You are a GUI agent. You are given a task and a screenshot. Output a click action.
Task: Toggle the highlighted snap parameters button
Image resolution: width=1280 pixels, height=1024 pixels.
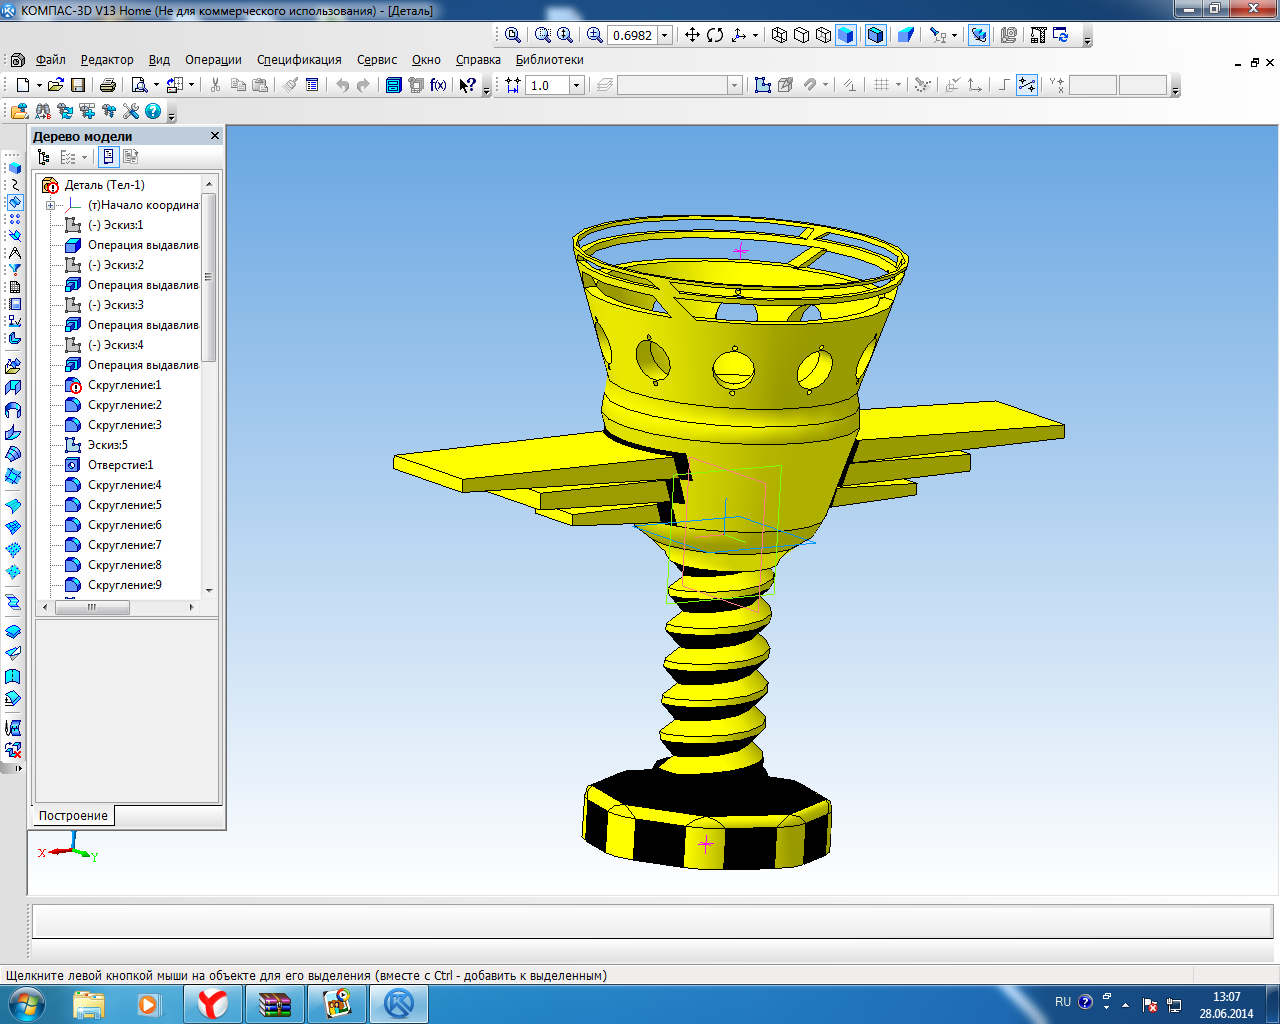click(x=1027, y=85)
